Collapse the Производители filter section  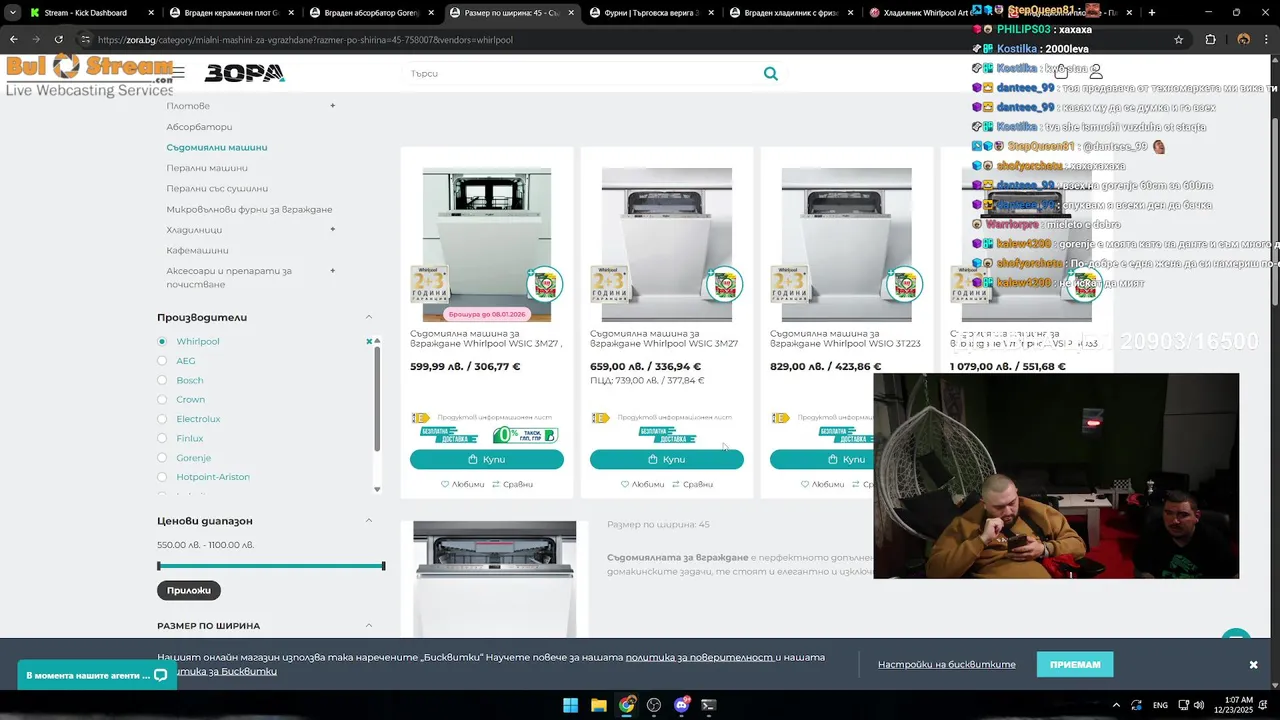pos(368,317)
